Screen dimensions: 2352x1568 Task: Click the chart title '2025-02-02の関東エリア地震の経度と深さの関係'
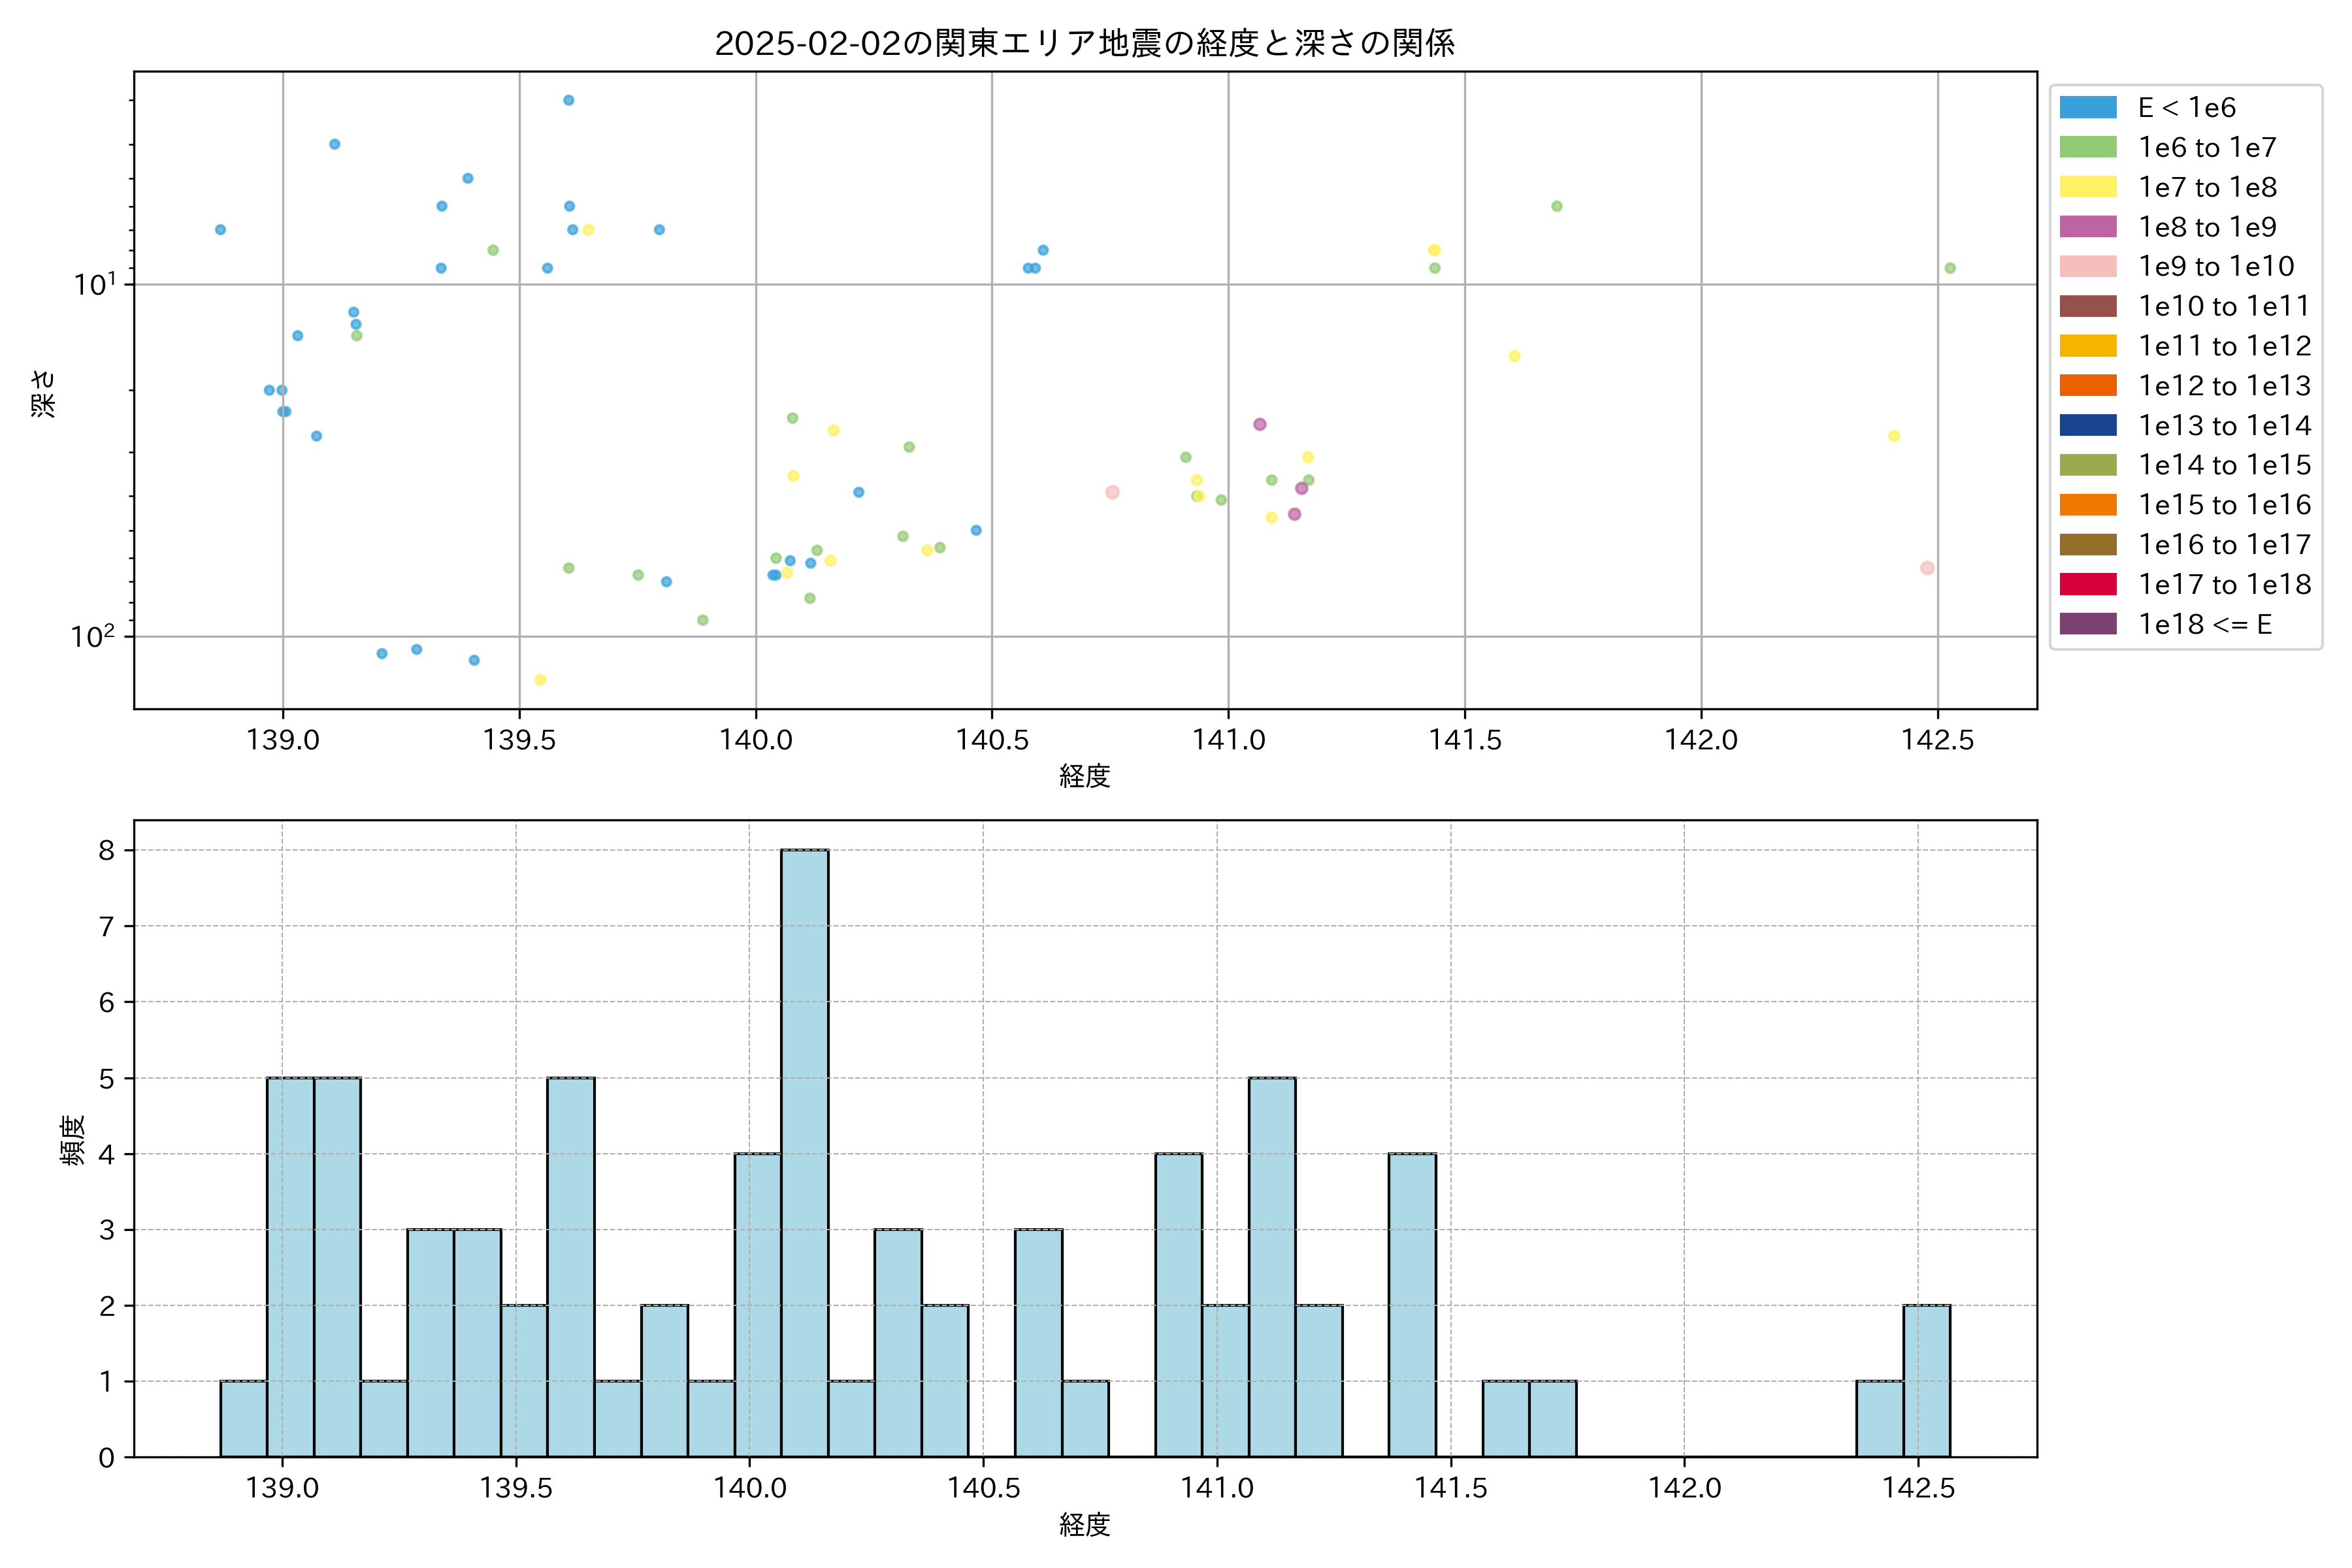click(1084, 43)
